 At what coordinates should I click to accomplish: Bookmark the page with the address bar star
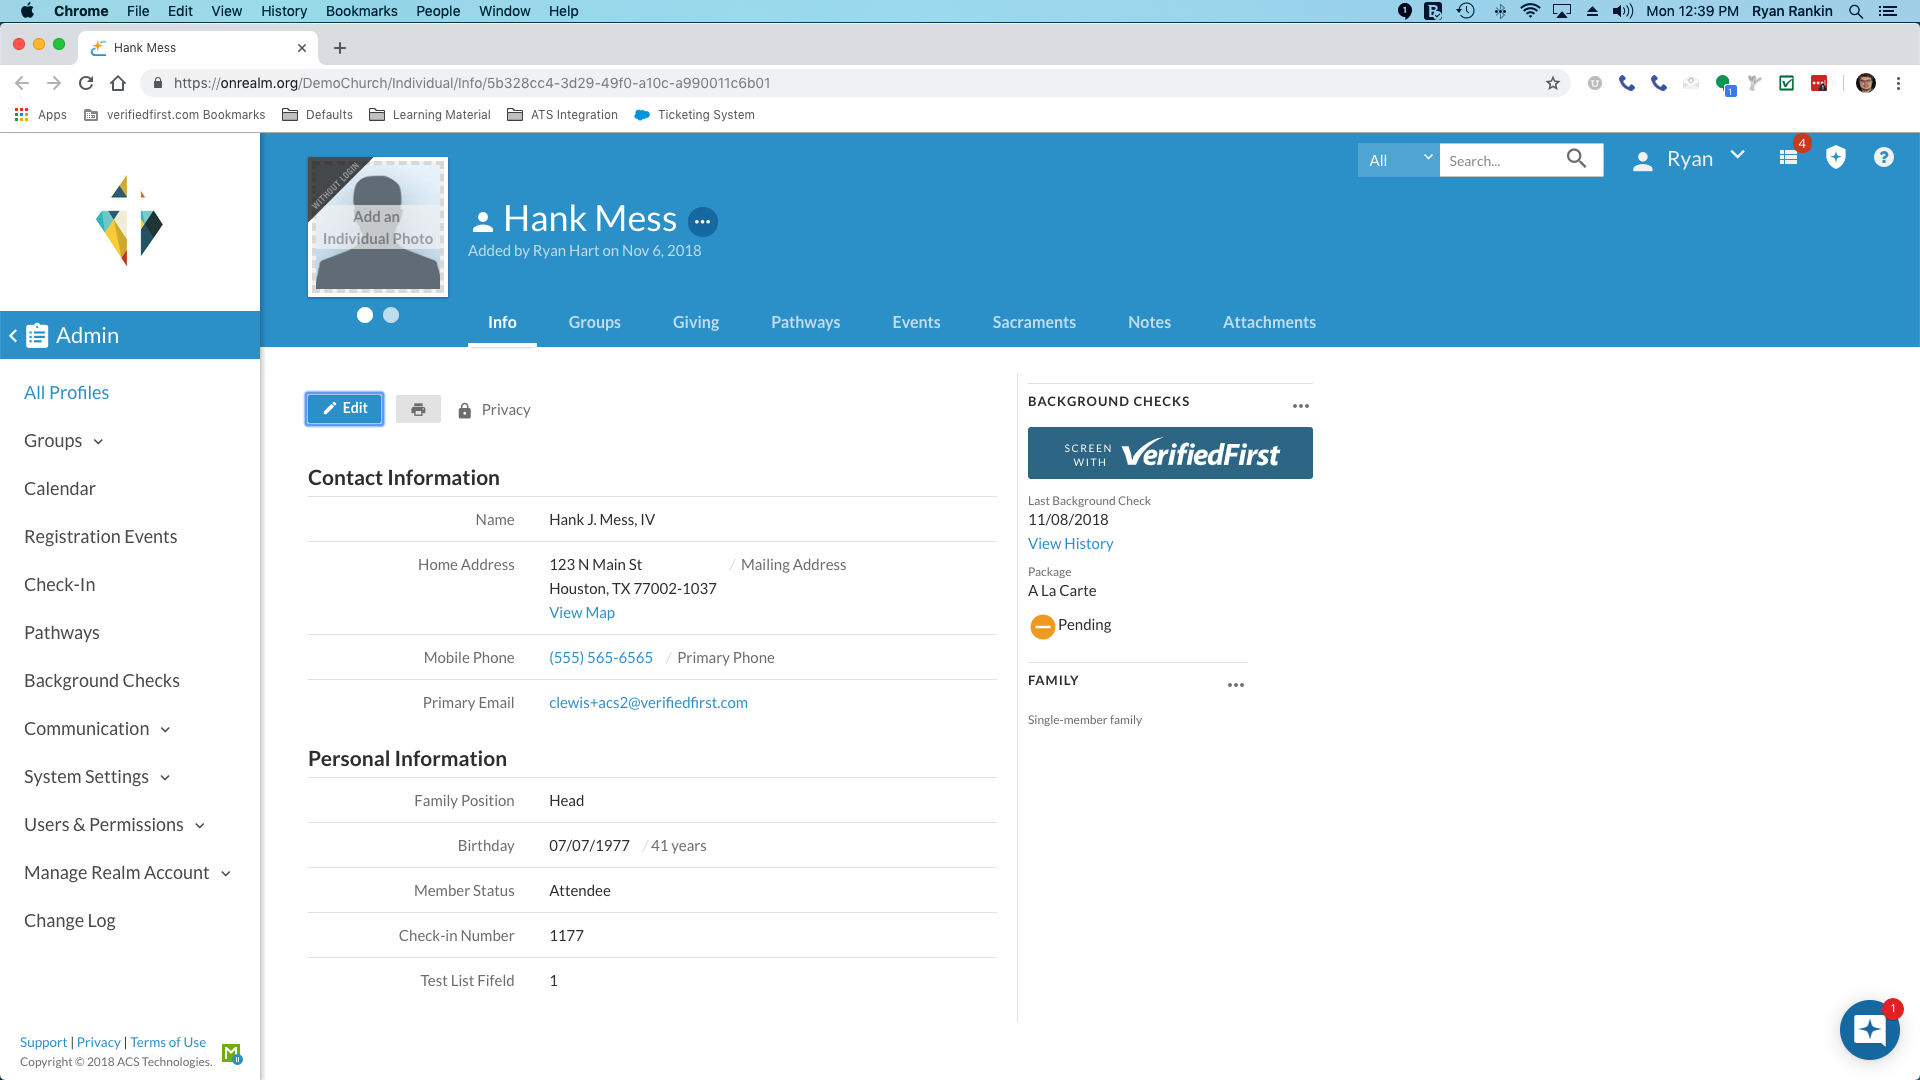(x=1554, y=84)
